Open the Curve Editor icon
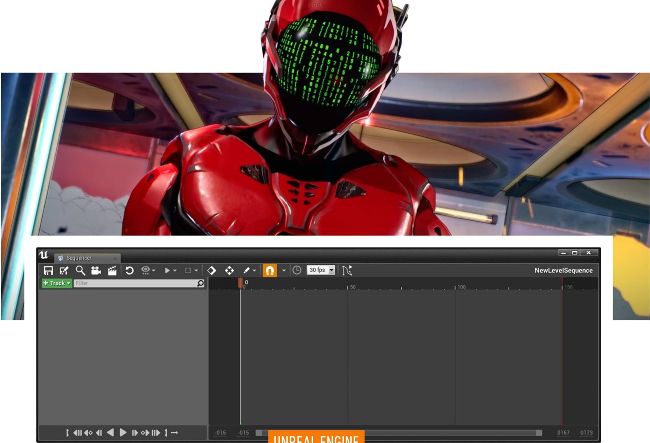Screen dimensions: 650x443 tap(347, 270)
